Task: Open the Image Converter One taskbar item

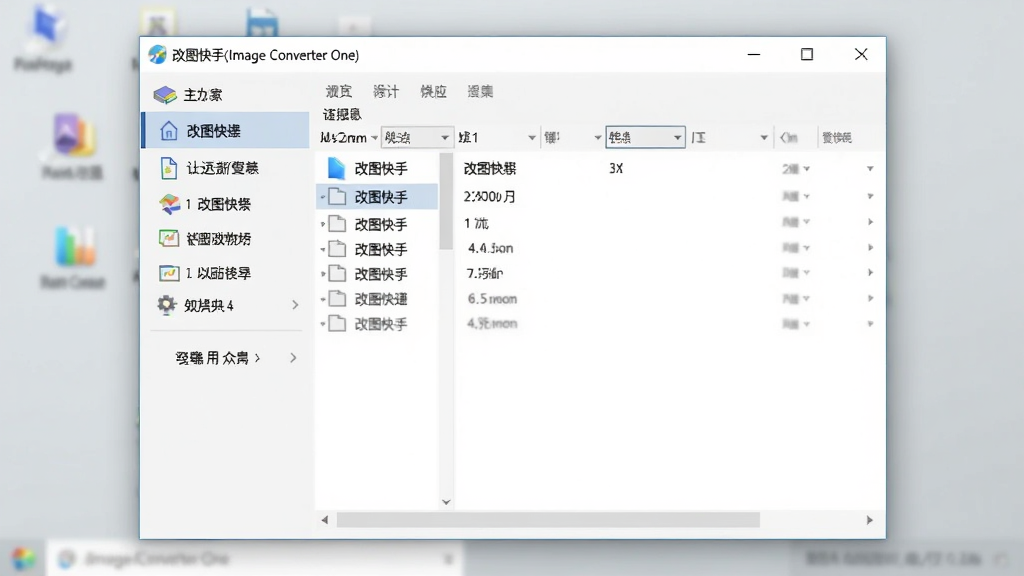Action: click(x=255, y=559)
